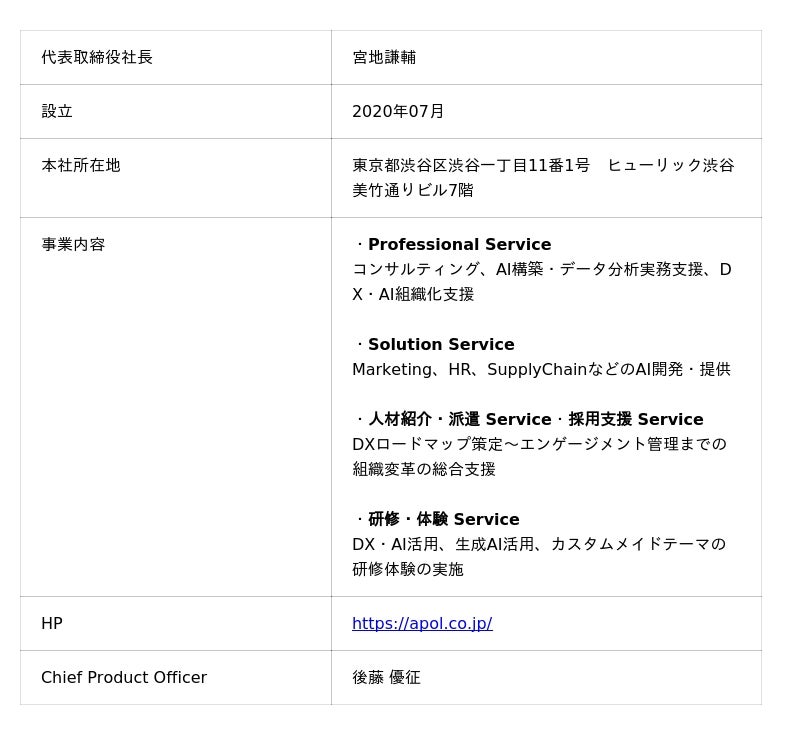Click the 研修・体験 Service heading
Screen dimensions: 800x735
pyautogui.click(x=443, y=520)
